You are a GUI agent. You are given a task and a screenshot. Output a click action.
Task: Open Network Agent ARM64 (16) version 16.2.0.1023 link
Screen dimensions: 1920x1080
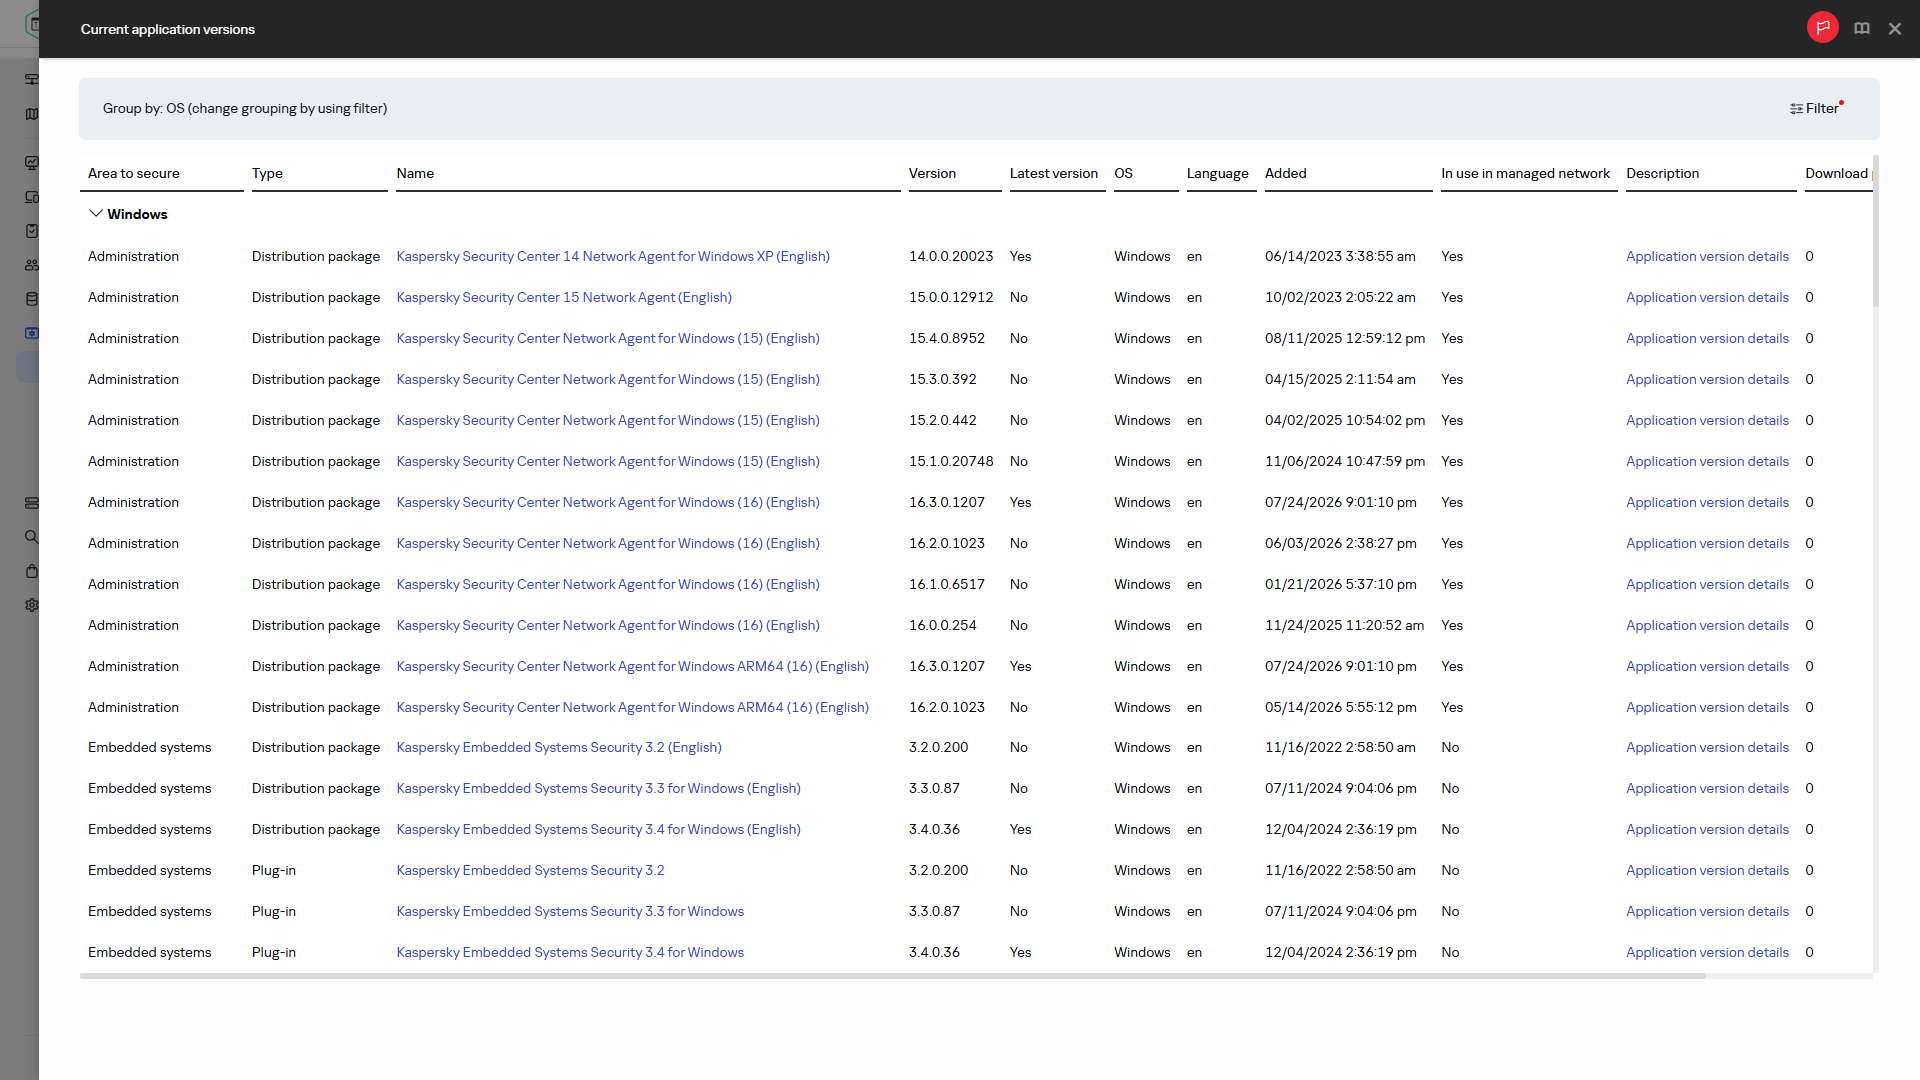tap(632, 707)
